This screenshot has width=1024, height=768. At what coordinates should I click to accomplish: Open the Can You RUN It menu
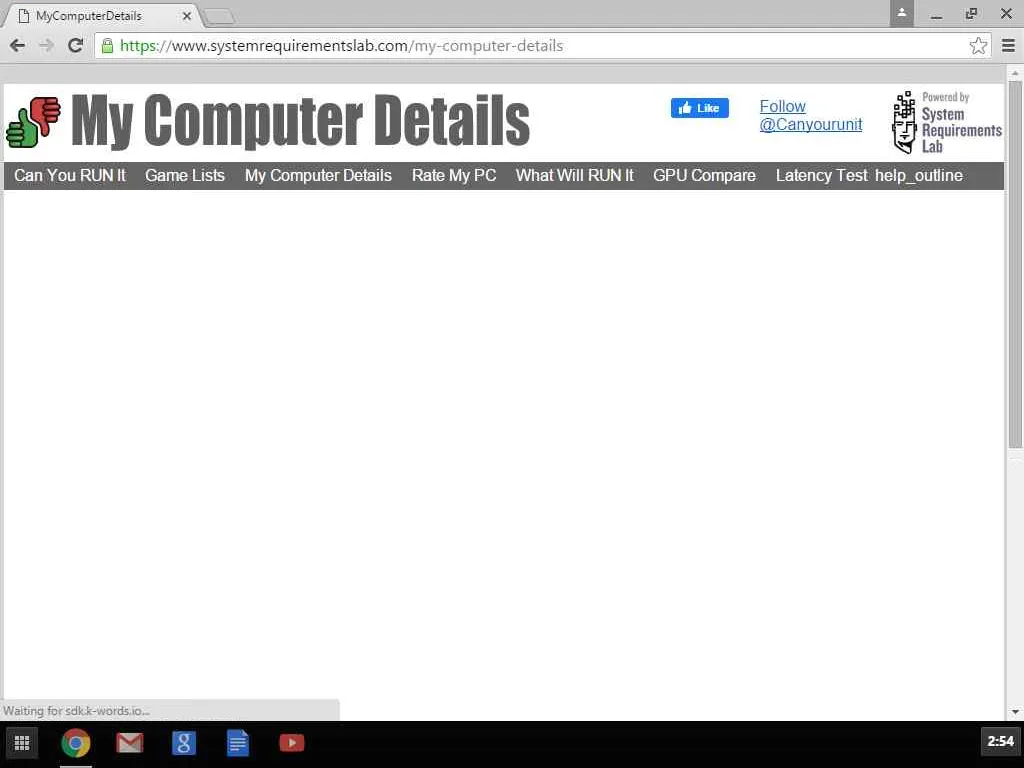click(x=70, y=176)
